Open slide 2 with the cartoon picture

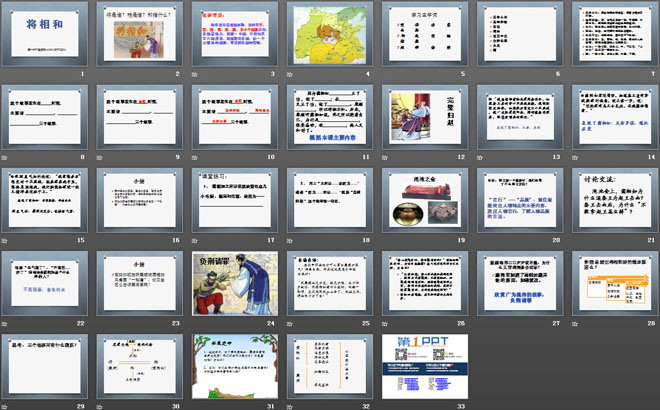click(138, 34)
